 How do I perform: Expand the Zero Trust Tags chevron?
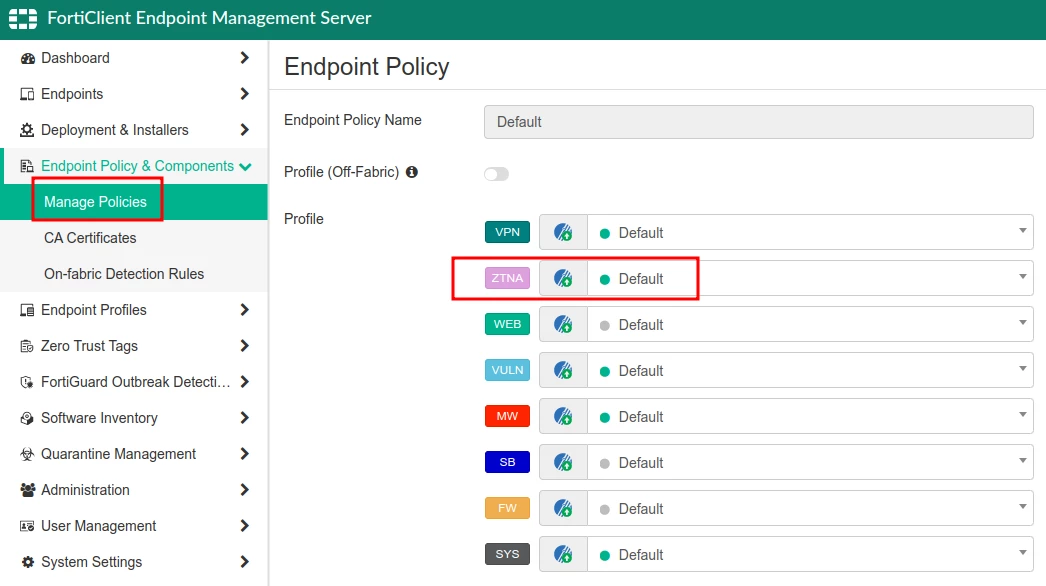[245, 346]
